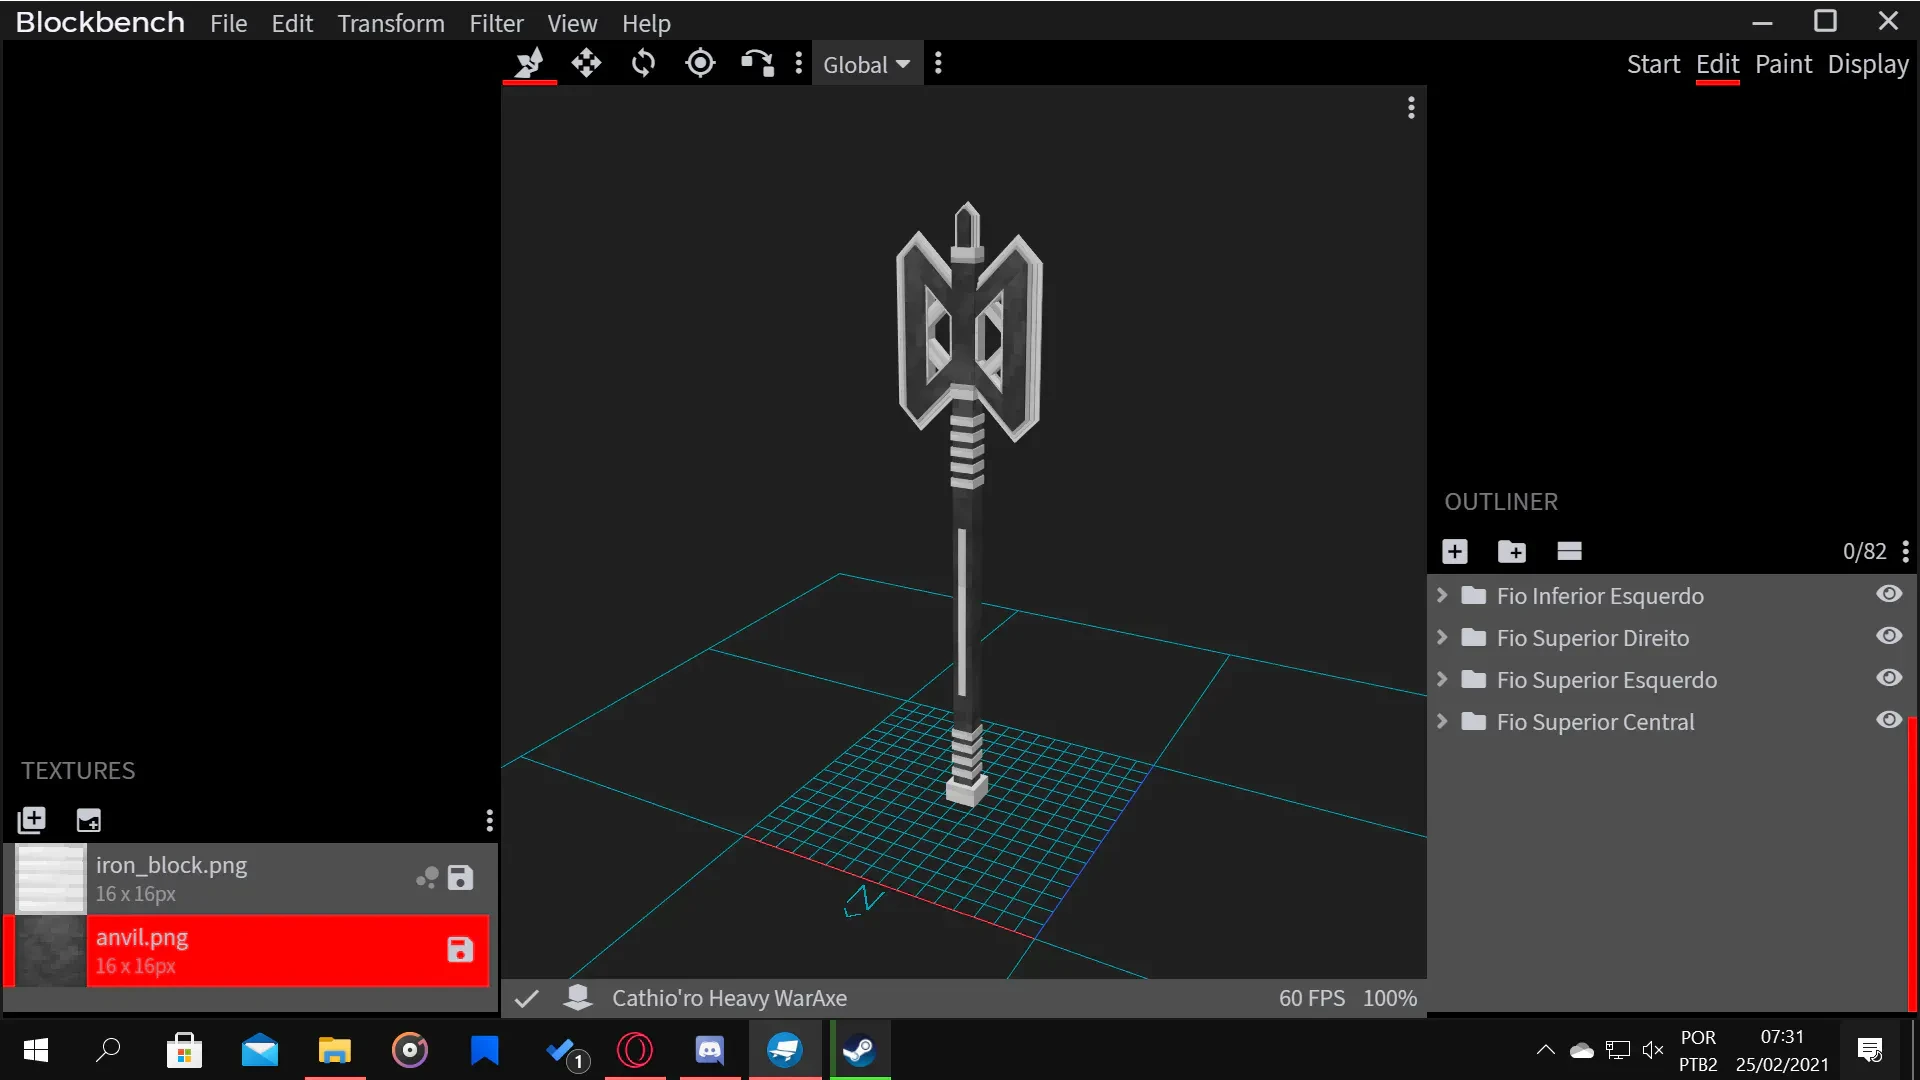The height and width of the screenshot is (1080, 1920).
Task: Switch to the Display mode tab
Action: [x=1868, y=64]
